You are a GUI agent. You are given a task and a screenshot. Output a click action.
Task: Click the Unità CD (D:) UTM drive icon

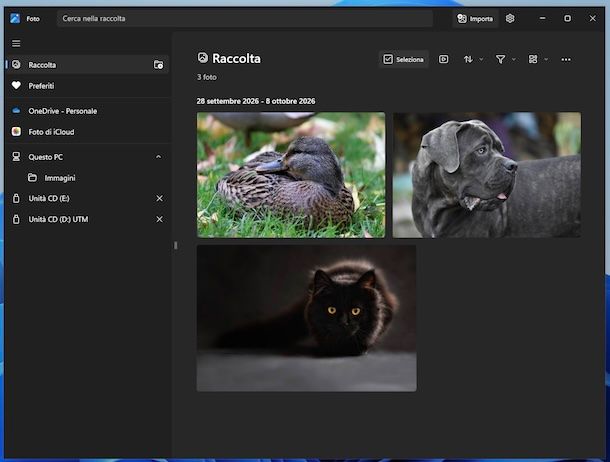[16, 219]
